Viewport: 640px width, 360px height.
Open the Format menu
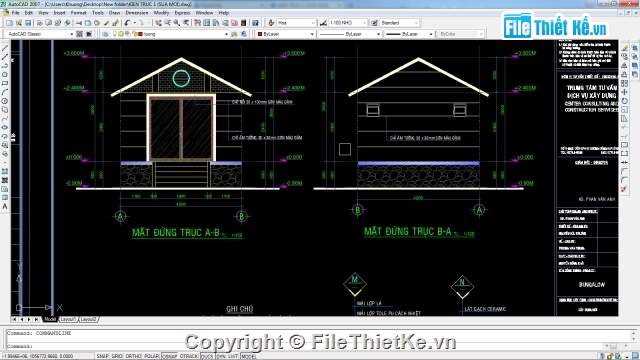78,13
